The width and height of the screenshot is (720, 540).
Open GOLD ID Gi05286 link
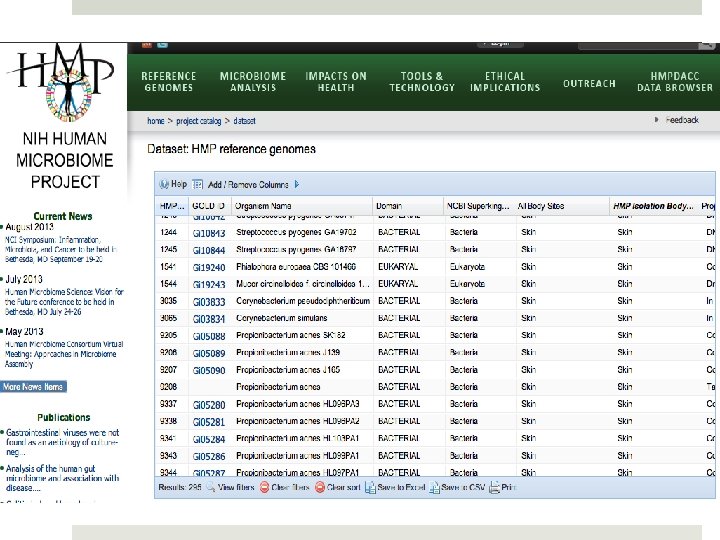pyautogui.click(x=209, y=456)
